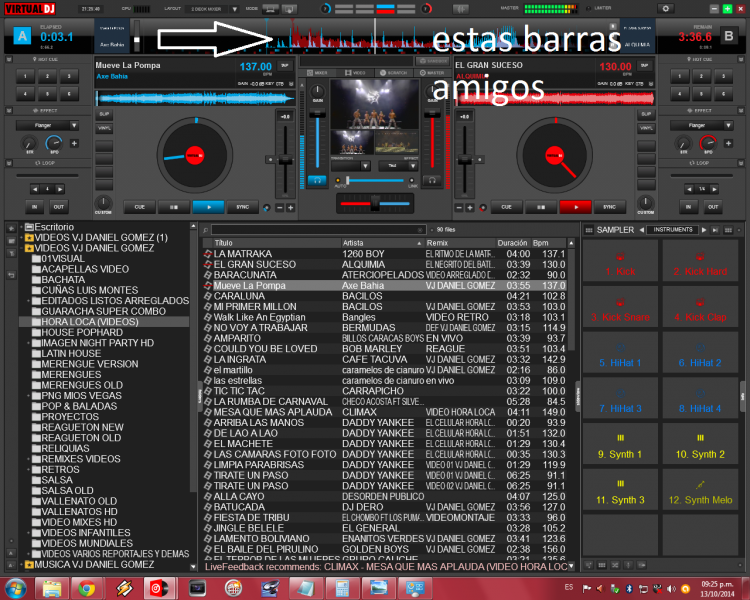The width and height of the screenshot is (750, 600).
Task: Click the deck B headphone cue button
Action: click(x=432, y=180)
